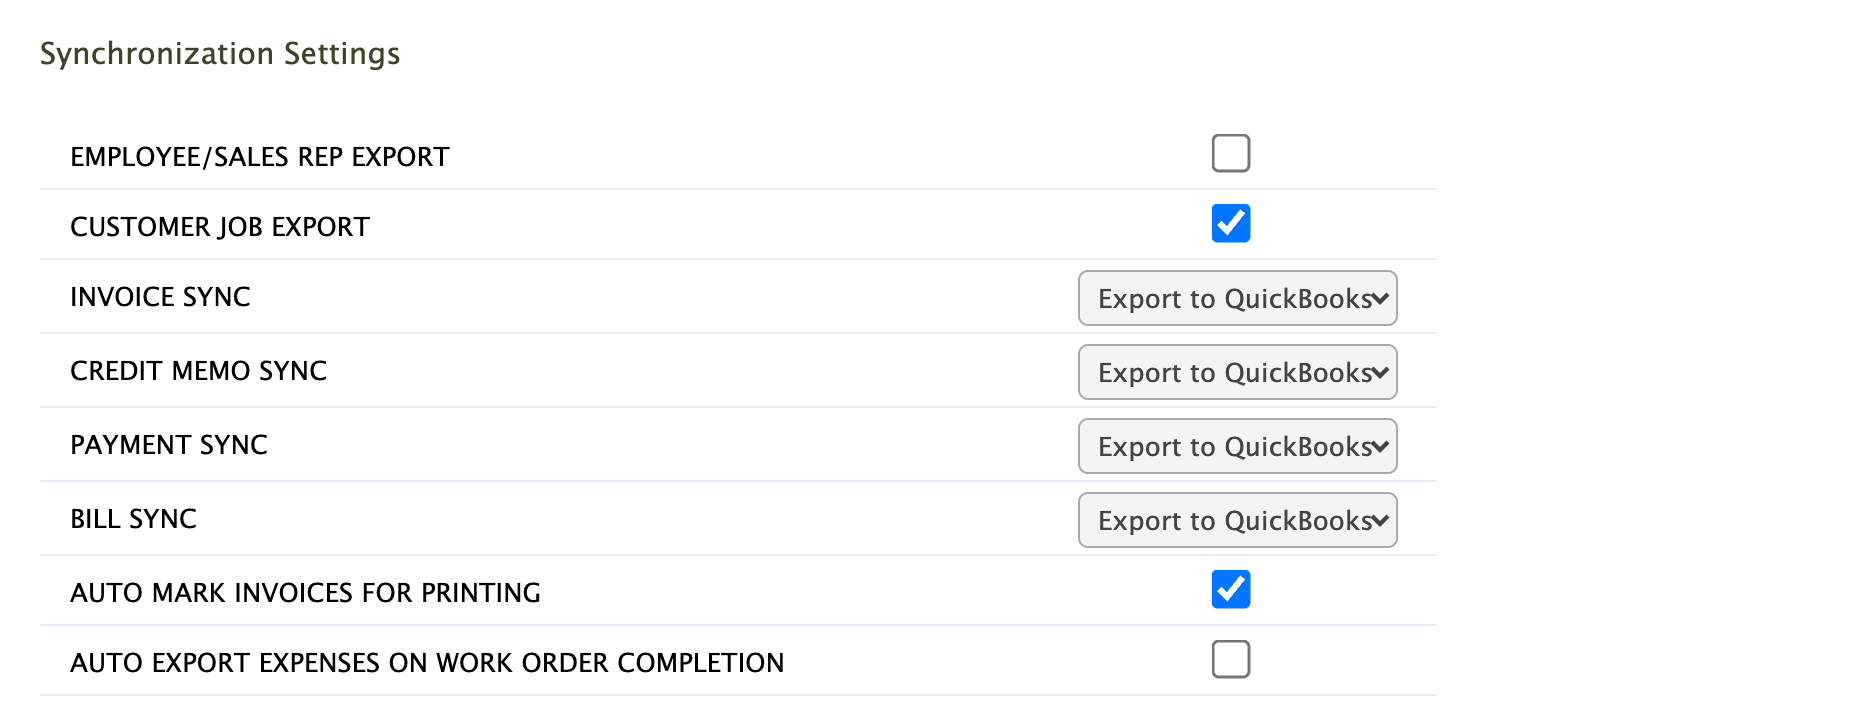Open the Credit Memo Sync dropdown
The image size is (1860, 724).
tap(1238, 372)
